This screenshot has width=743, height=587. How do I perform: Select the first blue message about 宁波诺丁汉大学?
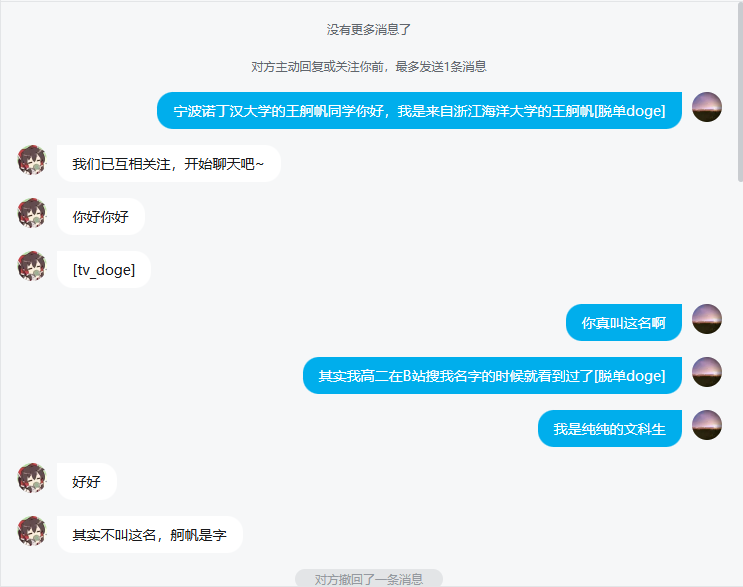pos(419,110)
